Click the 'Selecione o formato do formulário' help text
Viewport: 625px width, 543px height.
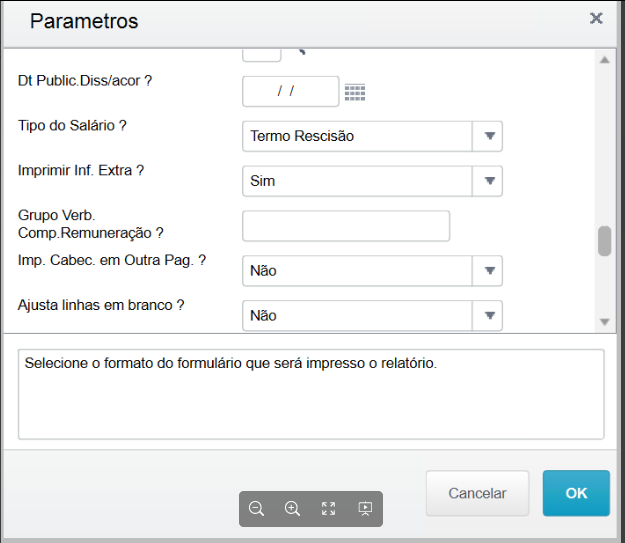click(231, 363)
